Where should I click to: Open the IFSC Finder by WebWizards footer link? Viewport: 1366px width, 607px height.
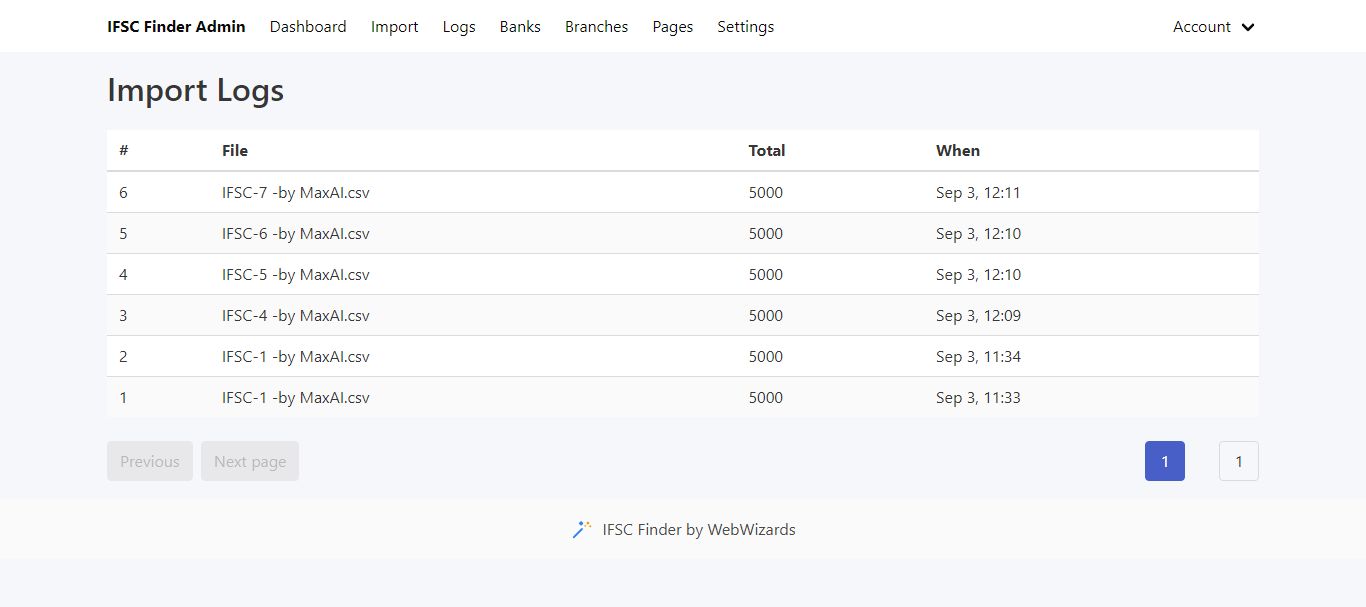tap(699, 530)
